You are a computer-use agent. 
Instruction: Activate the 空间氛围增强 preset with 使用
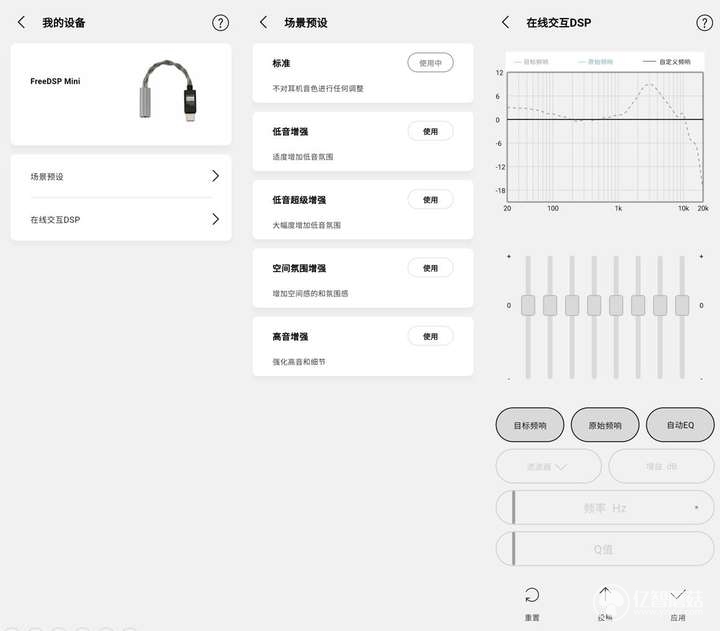tap(430, 268)
